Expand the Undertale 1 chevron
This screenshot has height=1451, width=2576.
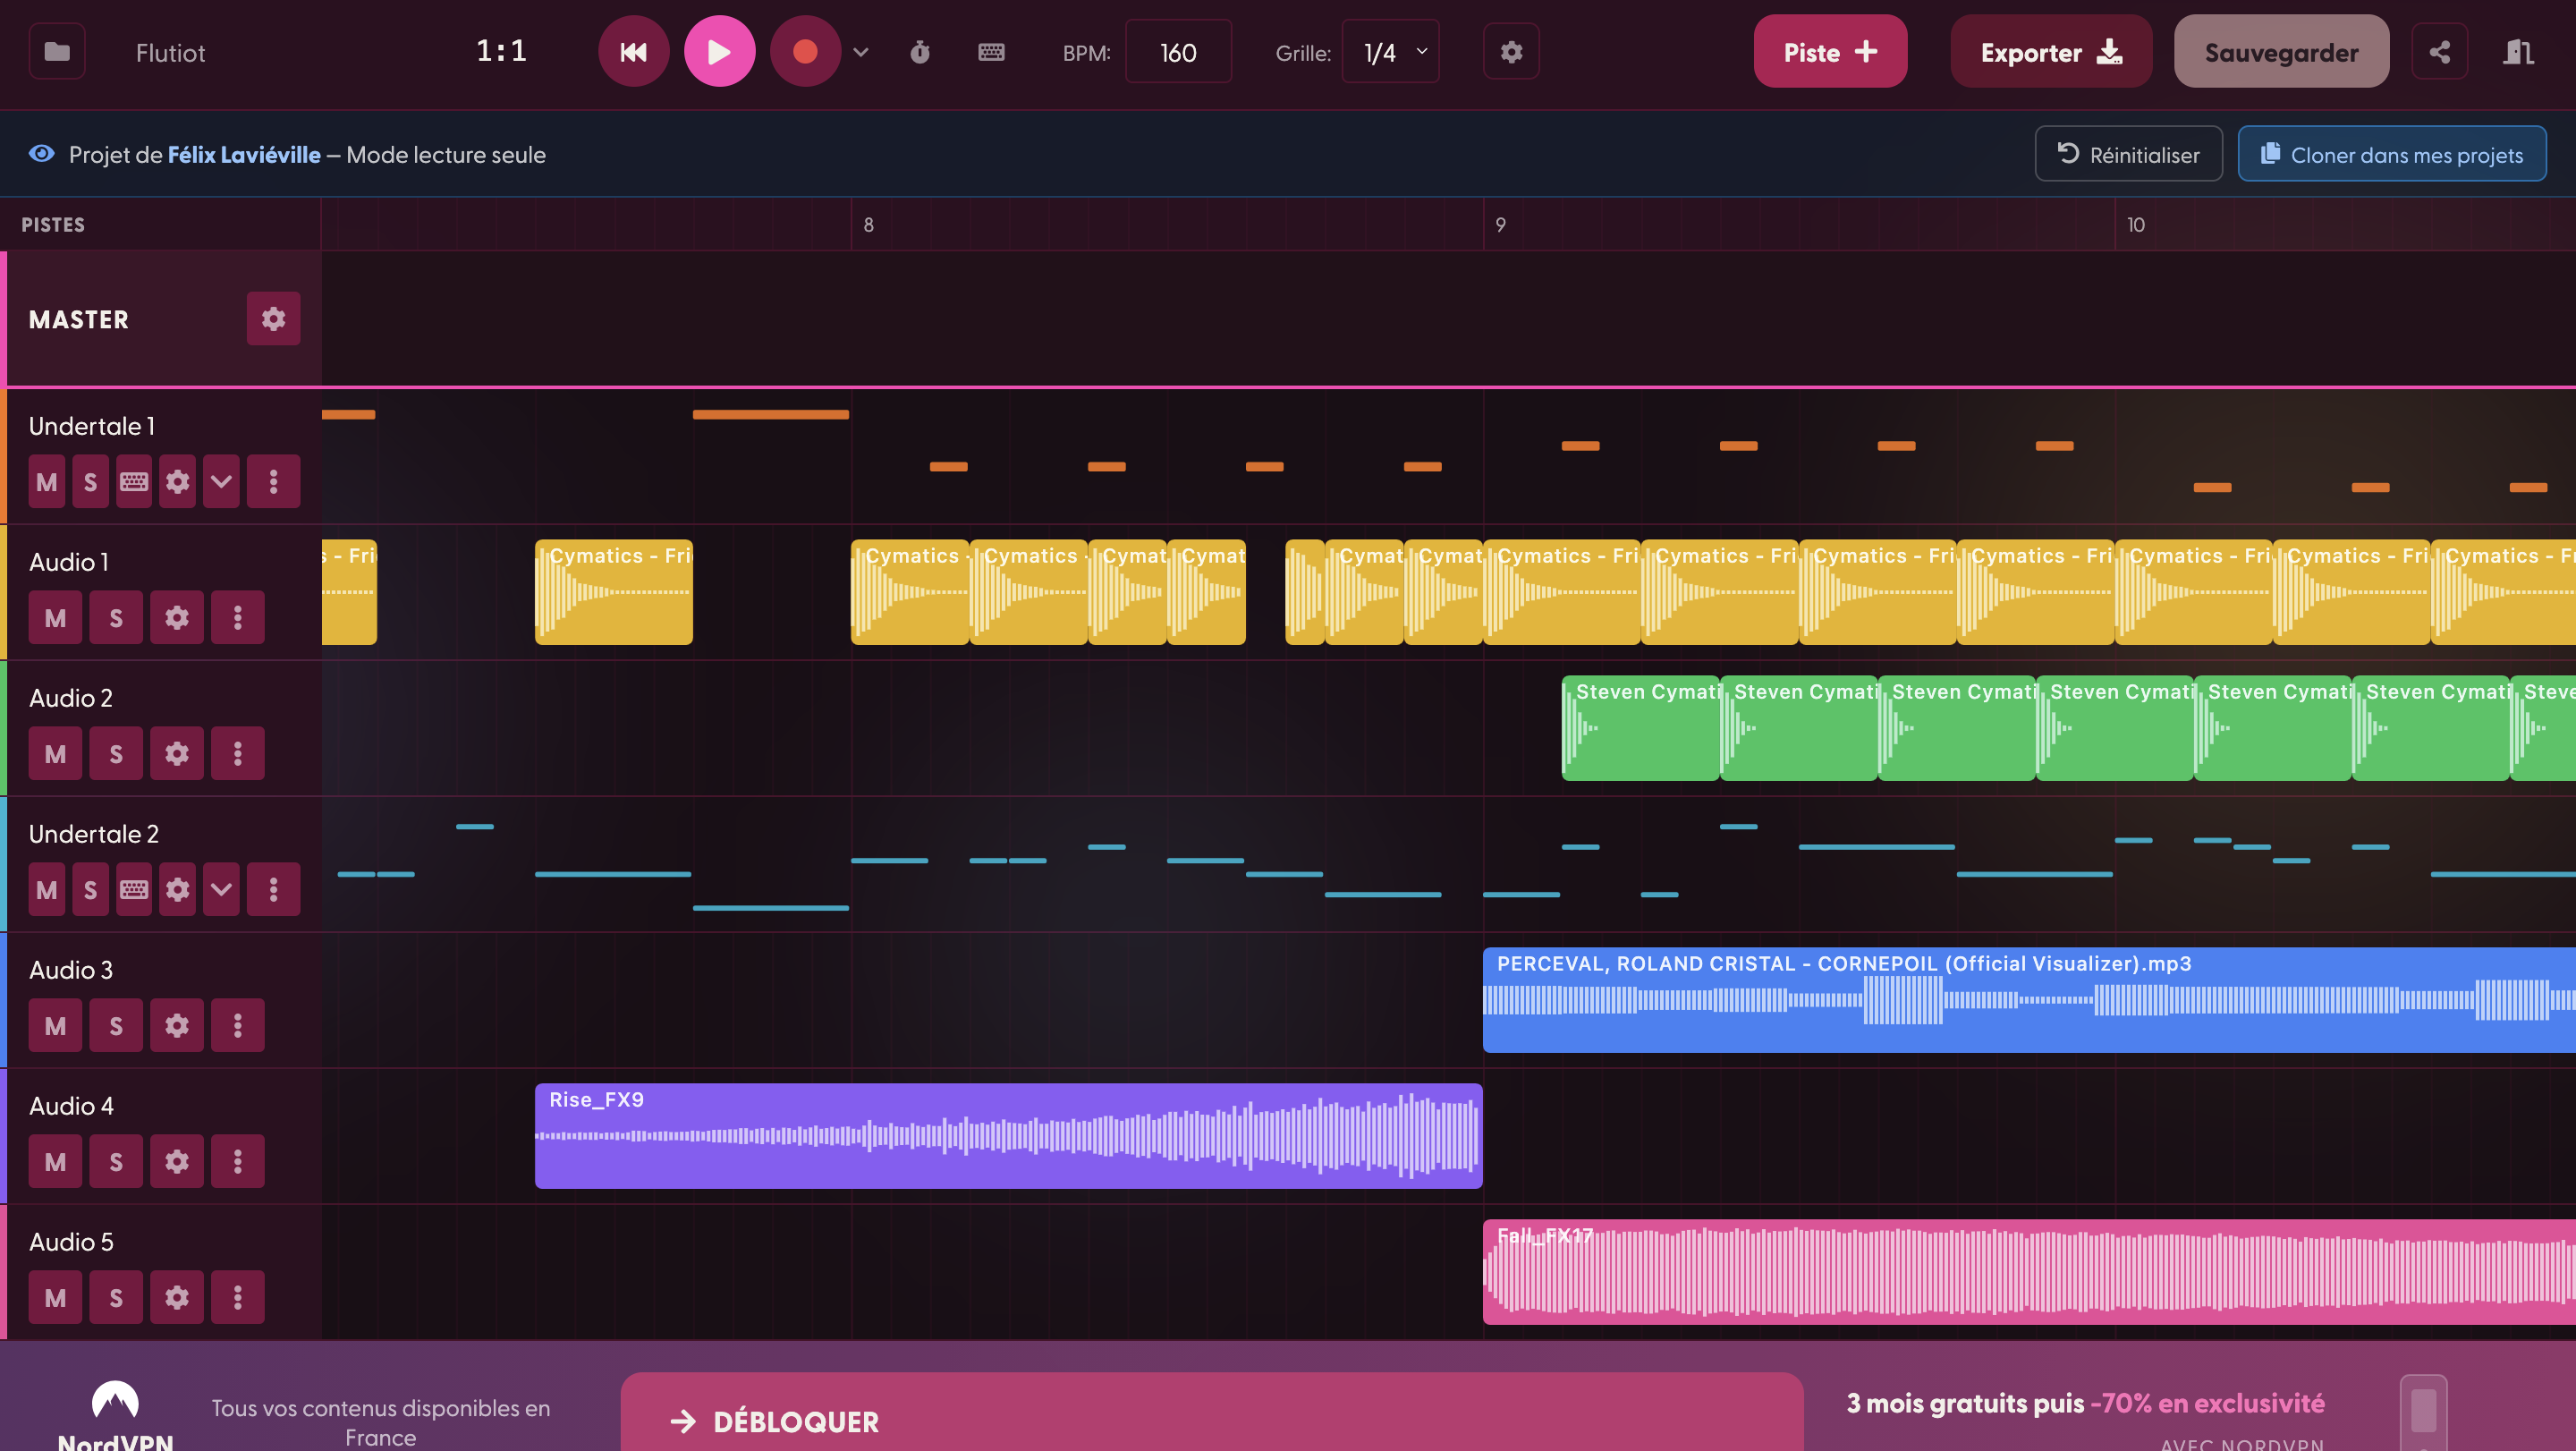(x=221, y=482)
